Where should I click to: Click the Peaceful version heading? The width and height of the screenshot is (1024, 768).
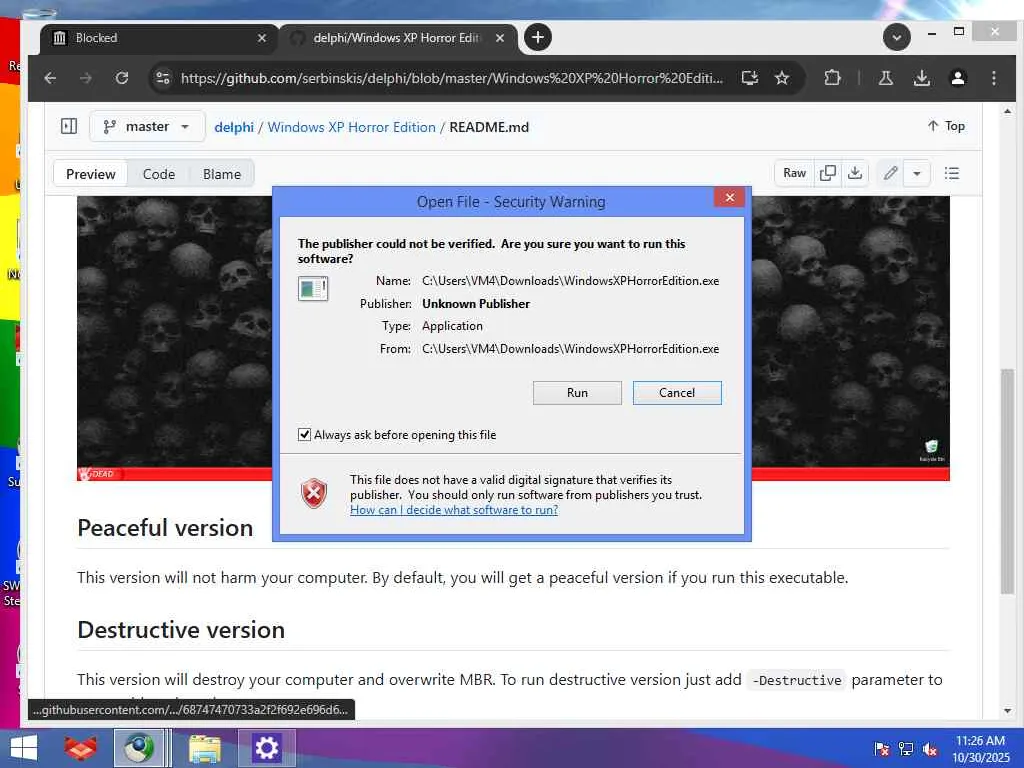pyautogui.click(x=165, y=528)
